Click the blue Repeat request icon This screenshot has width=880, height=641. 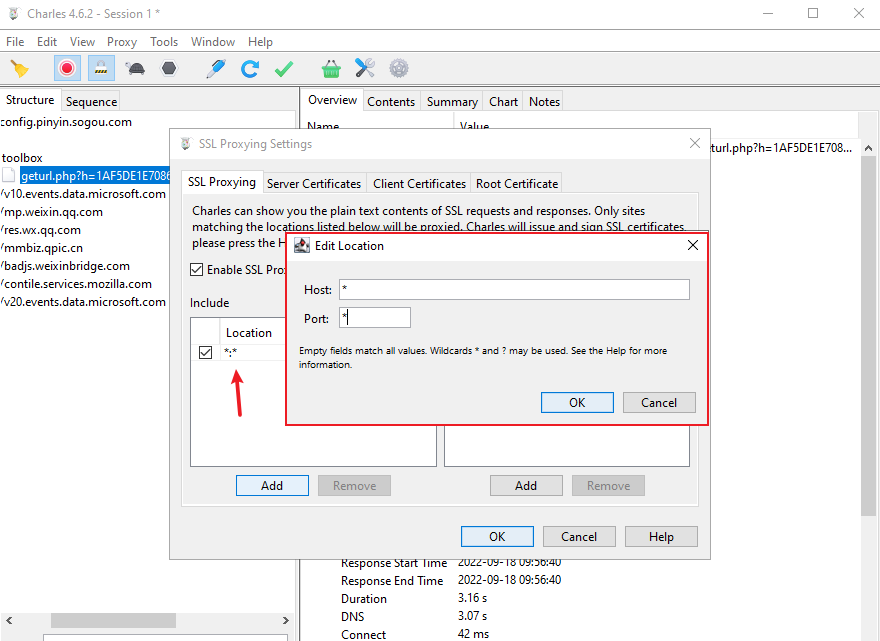click(x=250, y=68)
